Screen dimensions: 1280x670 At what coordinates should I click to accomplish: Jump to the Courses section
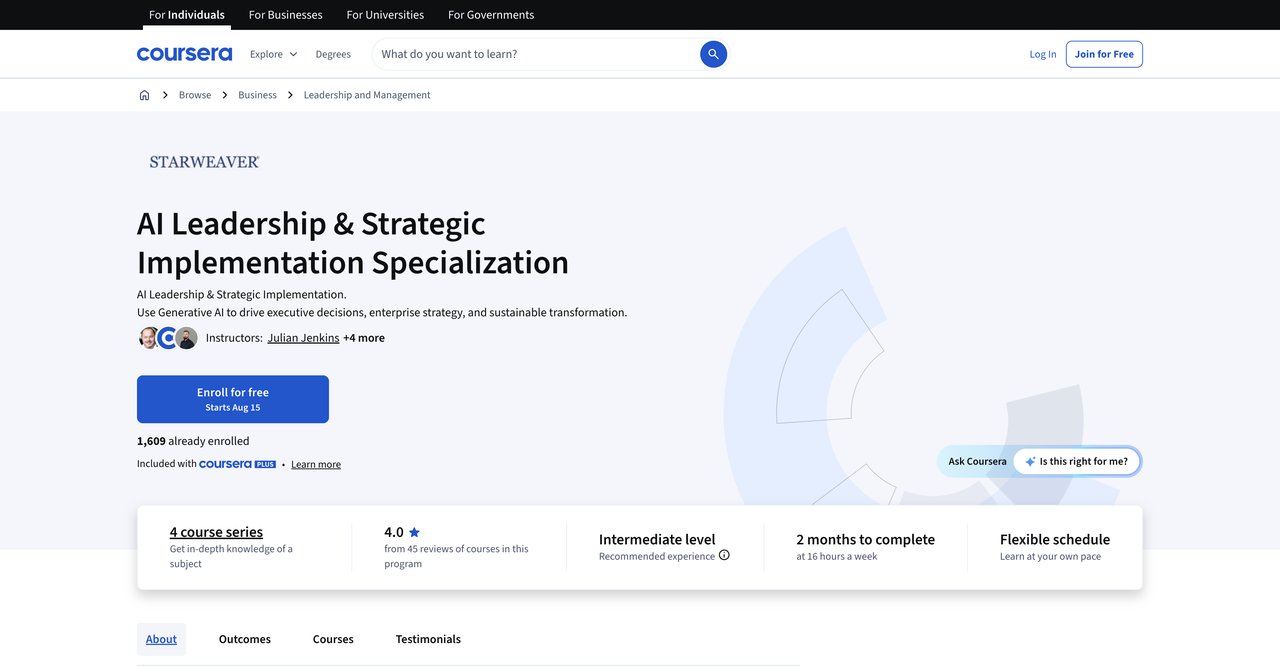(333, 639)
